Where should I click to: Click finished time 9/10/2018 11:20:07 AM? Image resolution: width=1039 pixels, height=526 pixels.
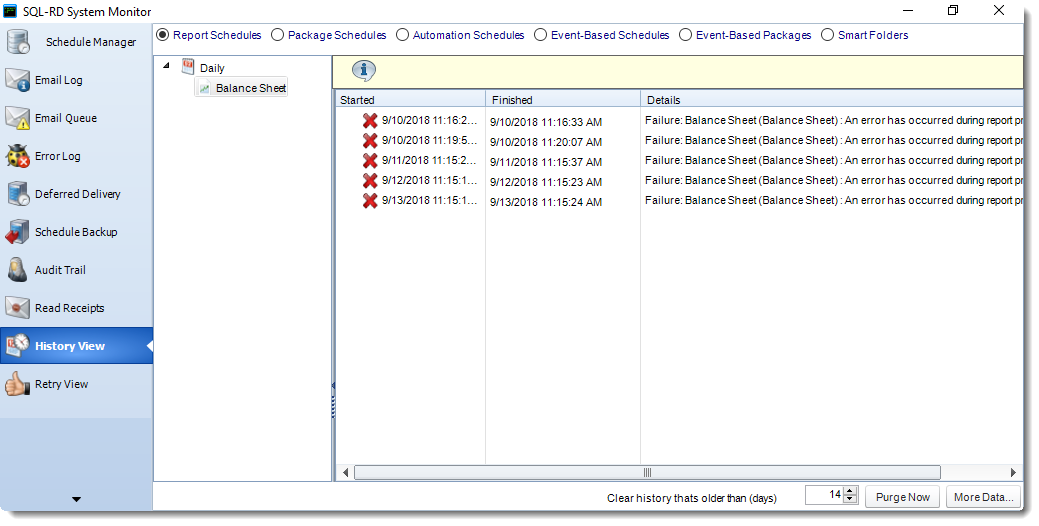coord(546,142)
